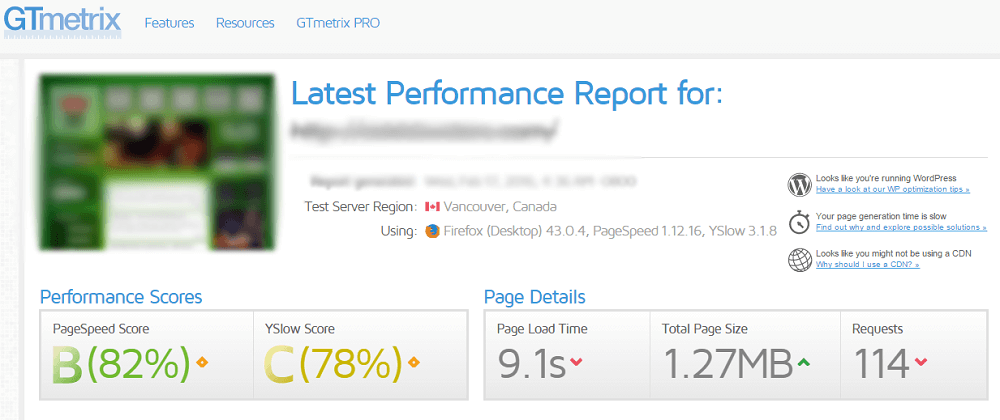
Task: Click the Performance Scores heading
Action: click(121, 297)
